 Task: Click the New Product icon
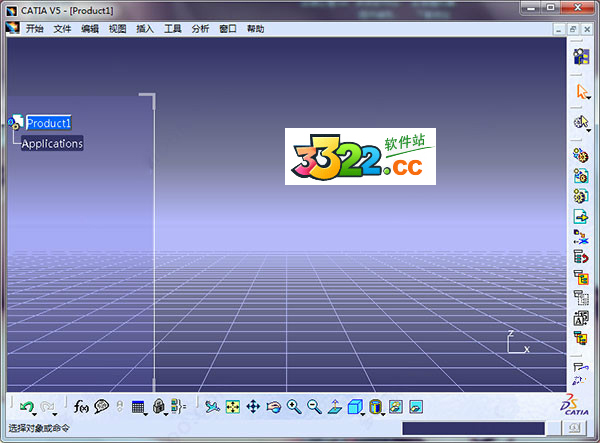[581, 176]
